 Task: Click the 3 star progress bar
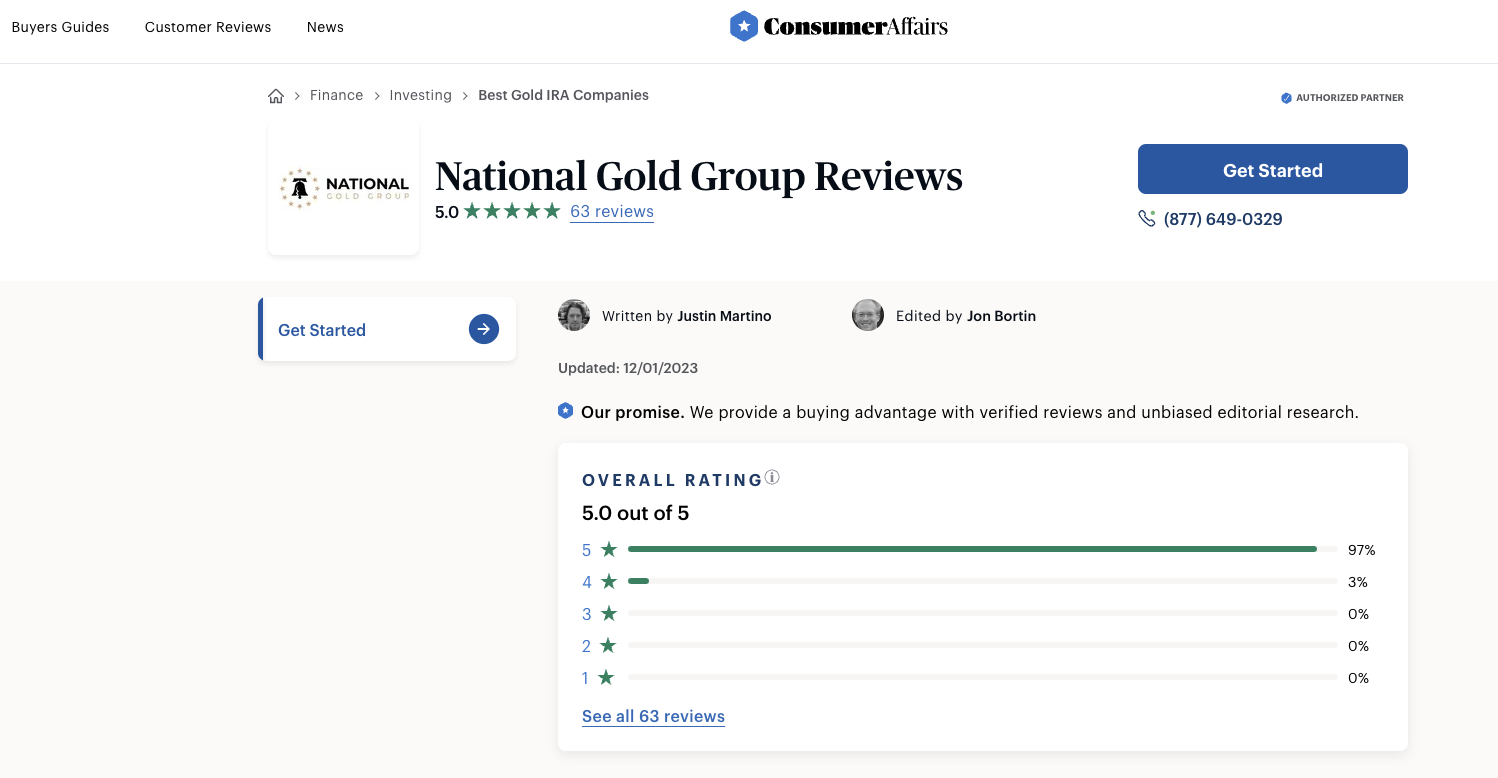click(x=983, y=613)
